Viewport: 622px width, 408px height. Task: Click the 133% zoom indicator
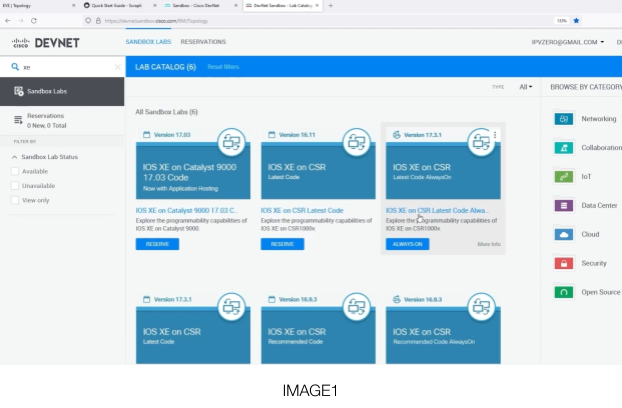562,21
